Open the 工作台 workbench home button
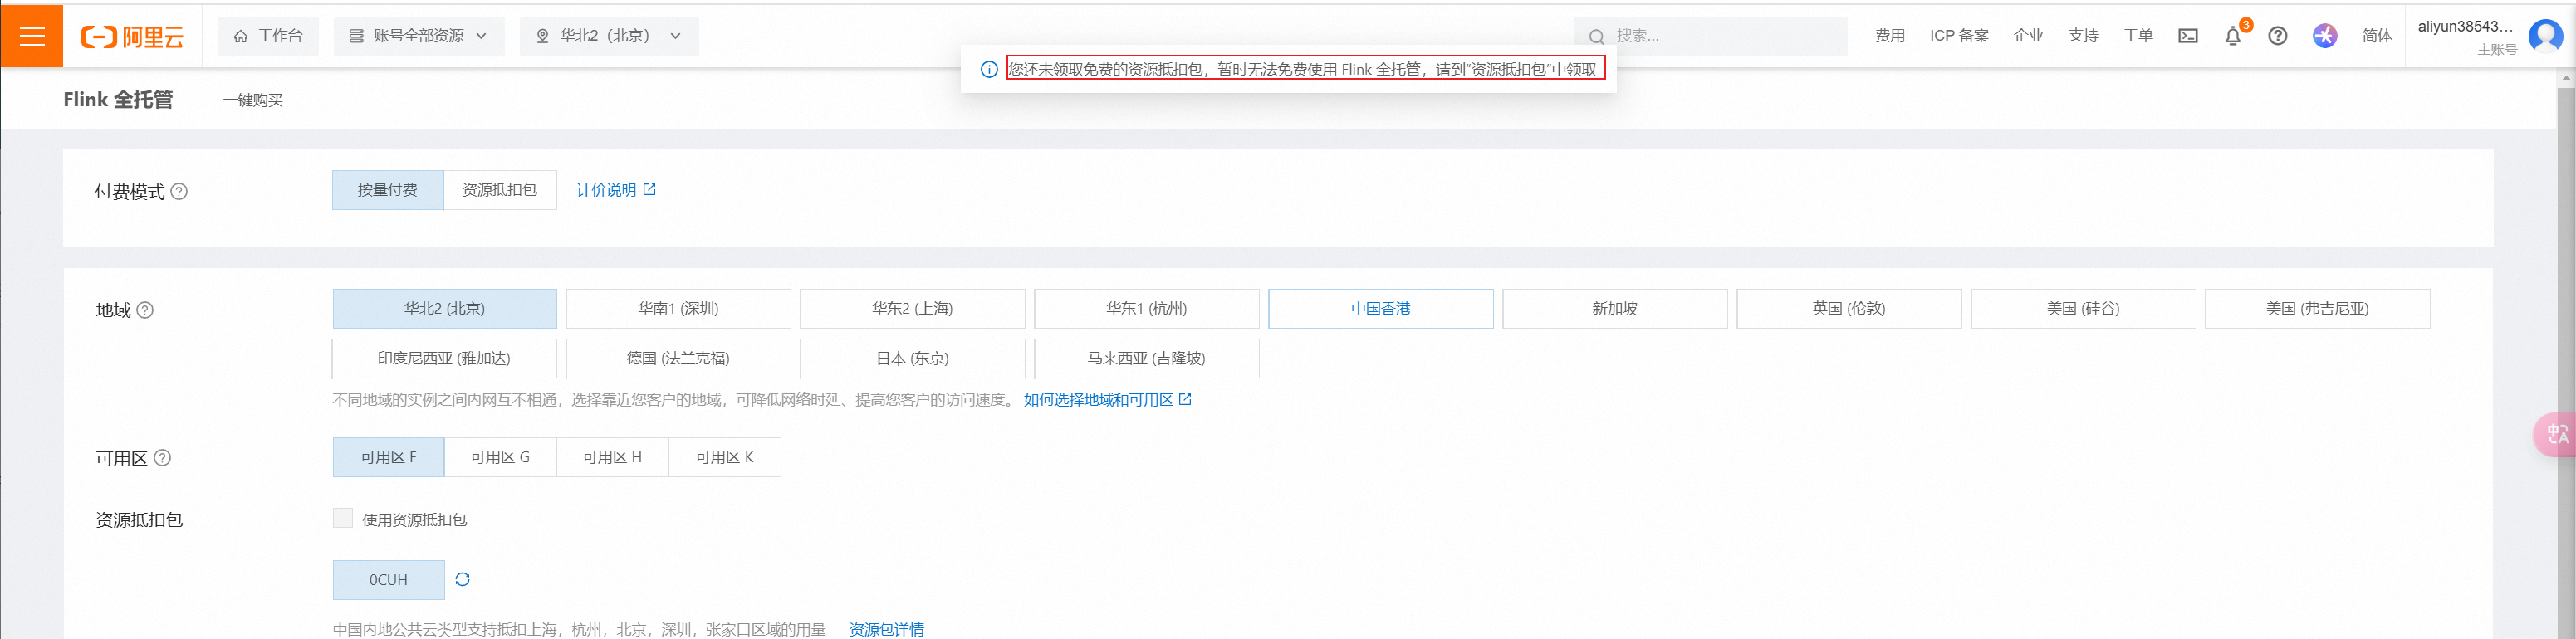Viewport: 2576px width, 639px height. coord(268,36)
